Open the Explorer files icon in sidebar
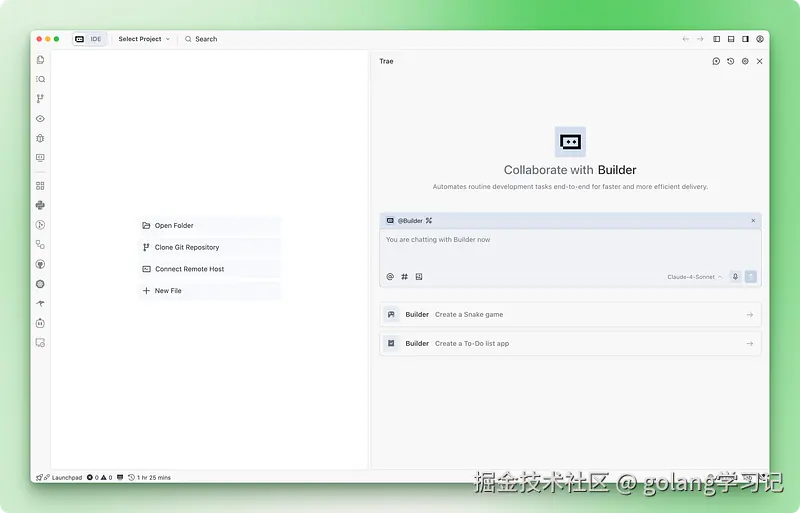The height and width of the screenshot is (513, 800). (40, 60)
